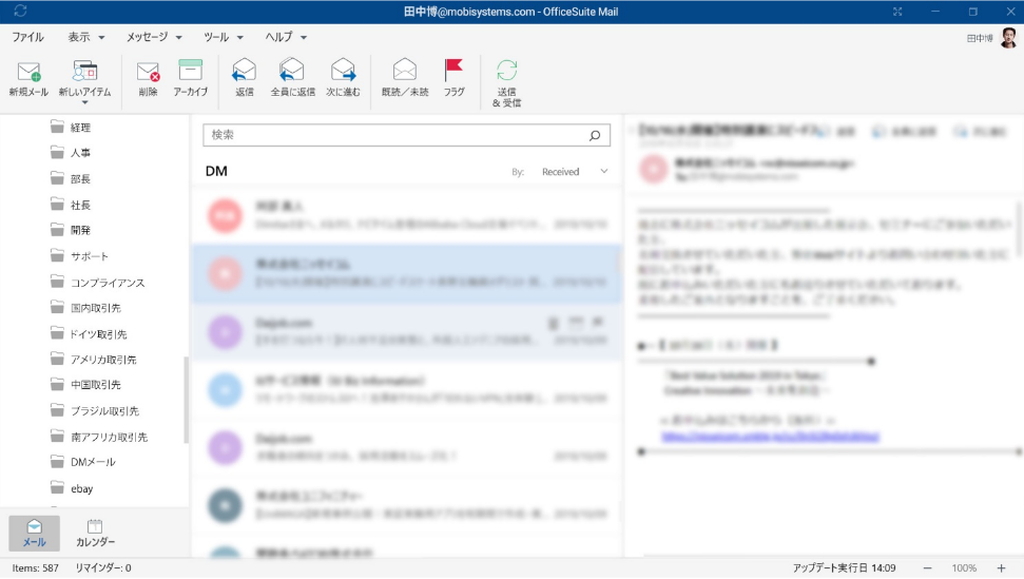Open the メッセージ menu
The width and height of the screenshot is (1024, 579).
coord(148,35)
